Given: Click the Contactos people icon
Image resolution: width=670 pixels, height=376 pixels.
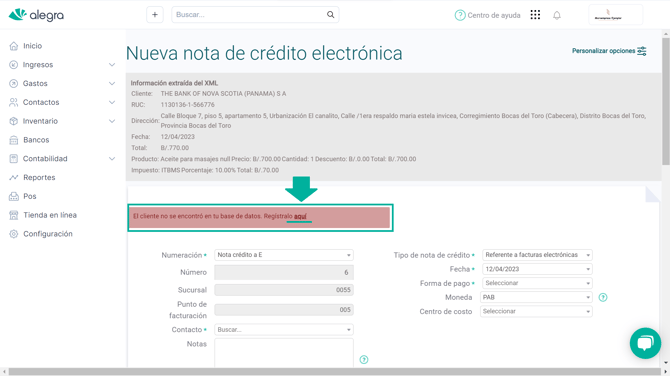Looking at the screenshot, I should coord(14,102).
